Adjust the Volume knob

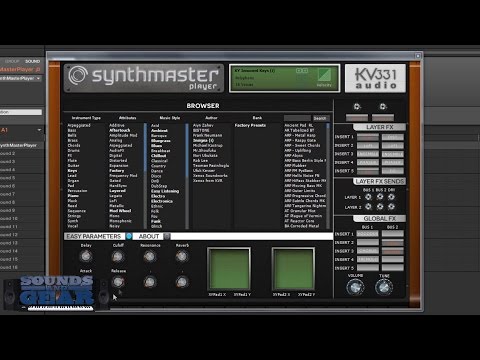(x=355, y=287)
